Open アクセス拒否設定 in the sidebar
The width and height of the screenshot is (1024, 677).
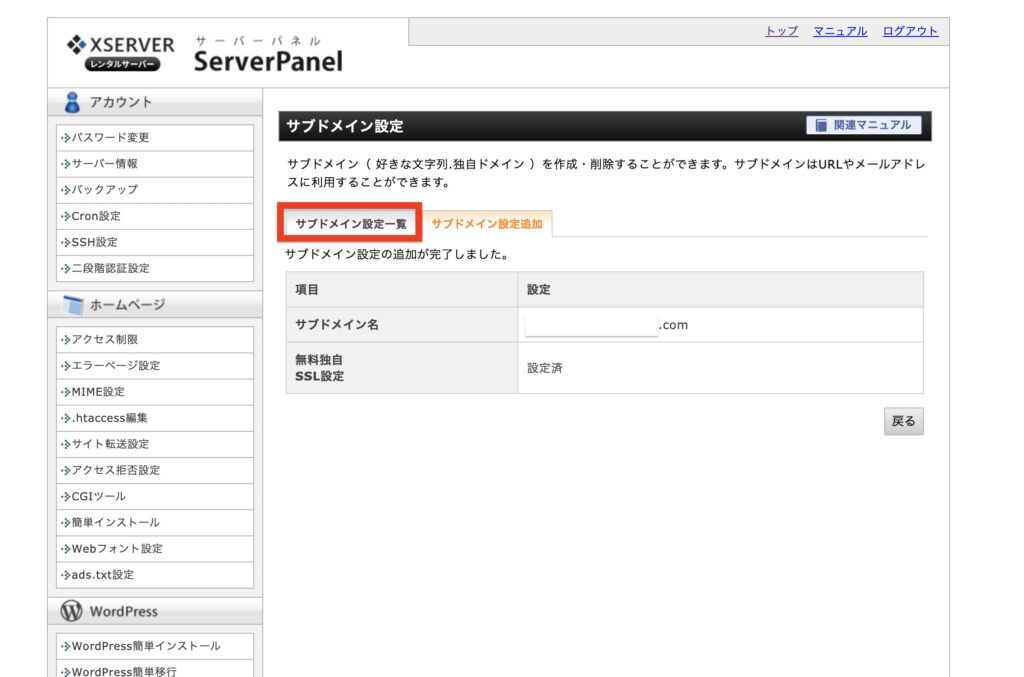pyautogui.click(x=155, y=470)
